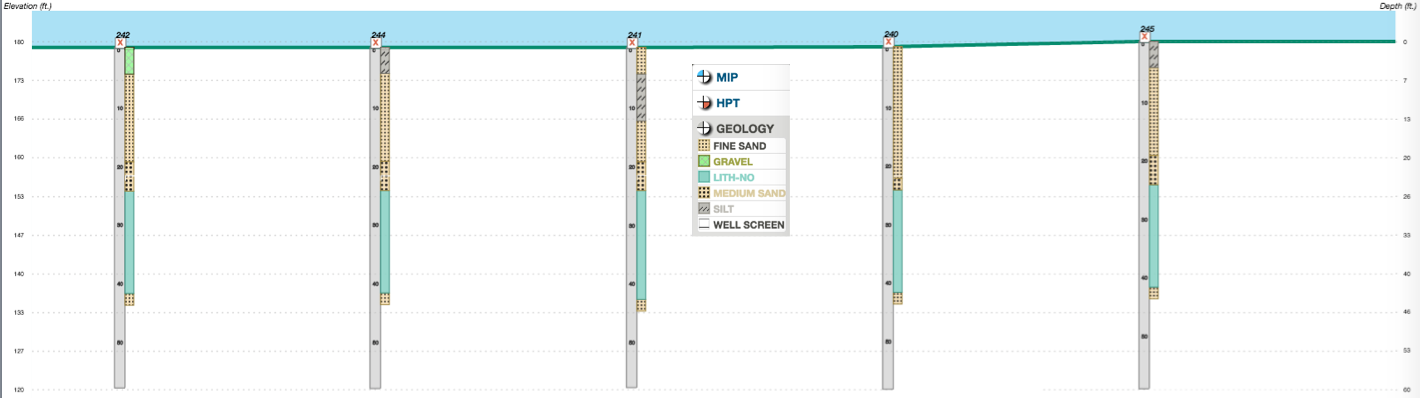Click the 120 elevation axis value

point(18,390)
